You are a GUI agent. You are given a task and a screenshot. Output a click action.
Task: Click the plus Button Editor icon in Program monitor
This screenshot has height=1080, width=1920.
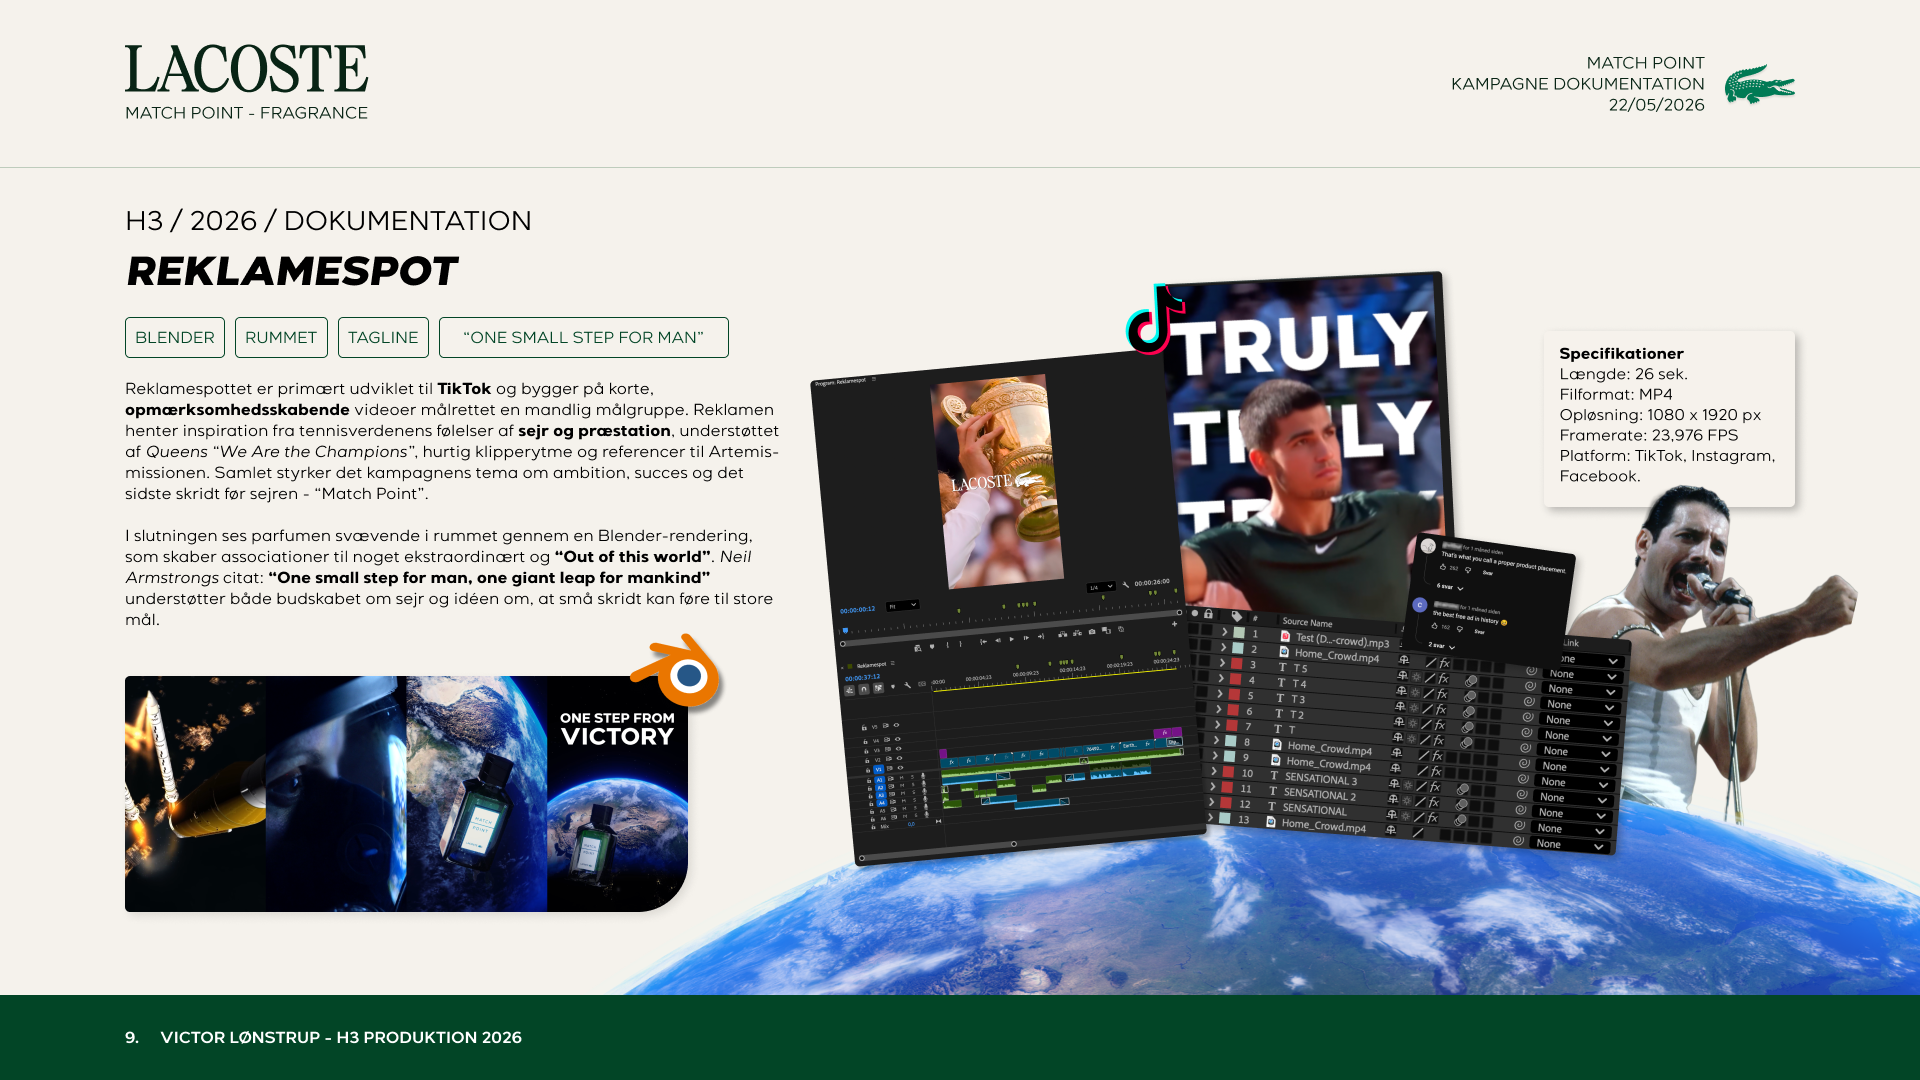(1174, 624)
